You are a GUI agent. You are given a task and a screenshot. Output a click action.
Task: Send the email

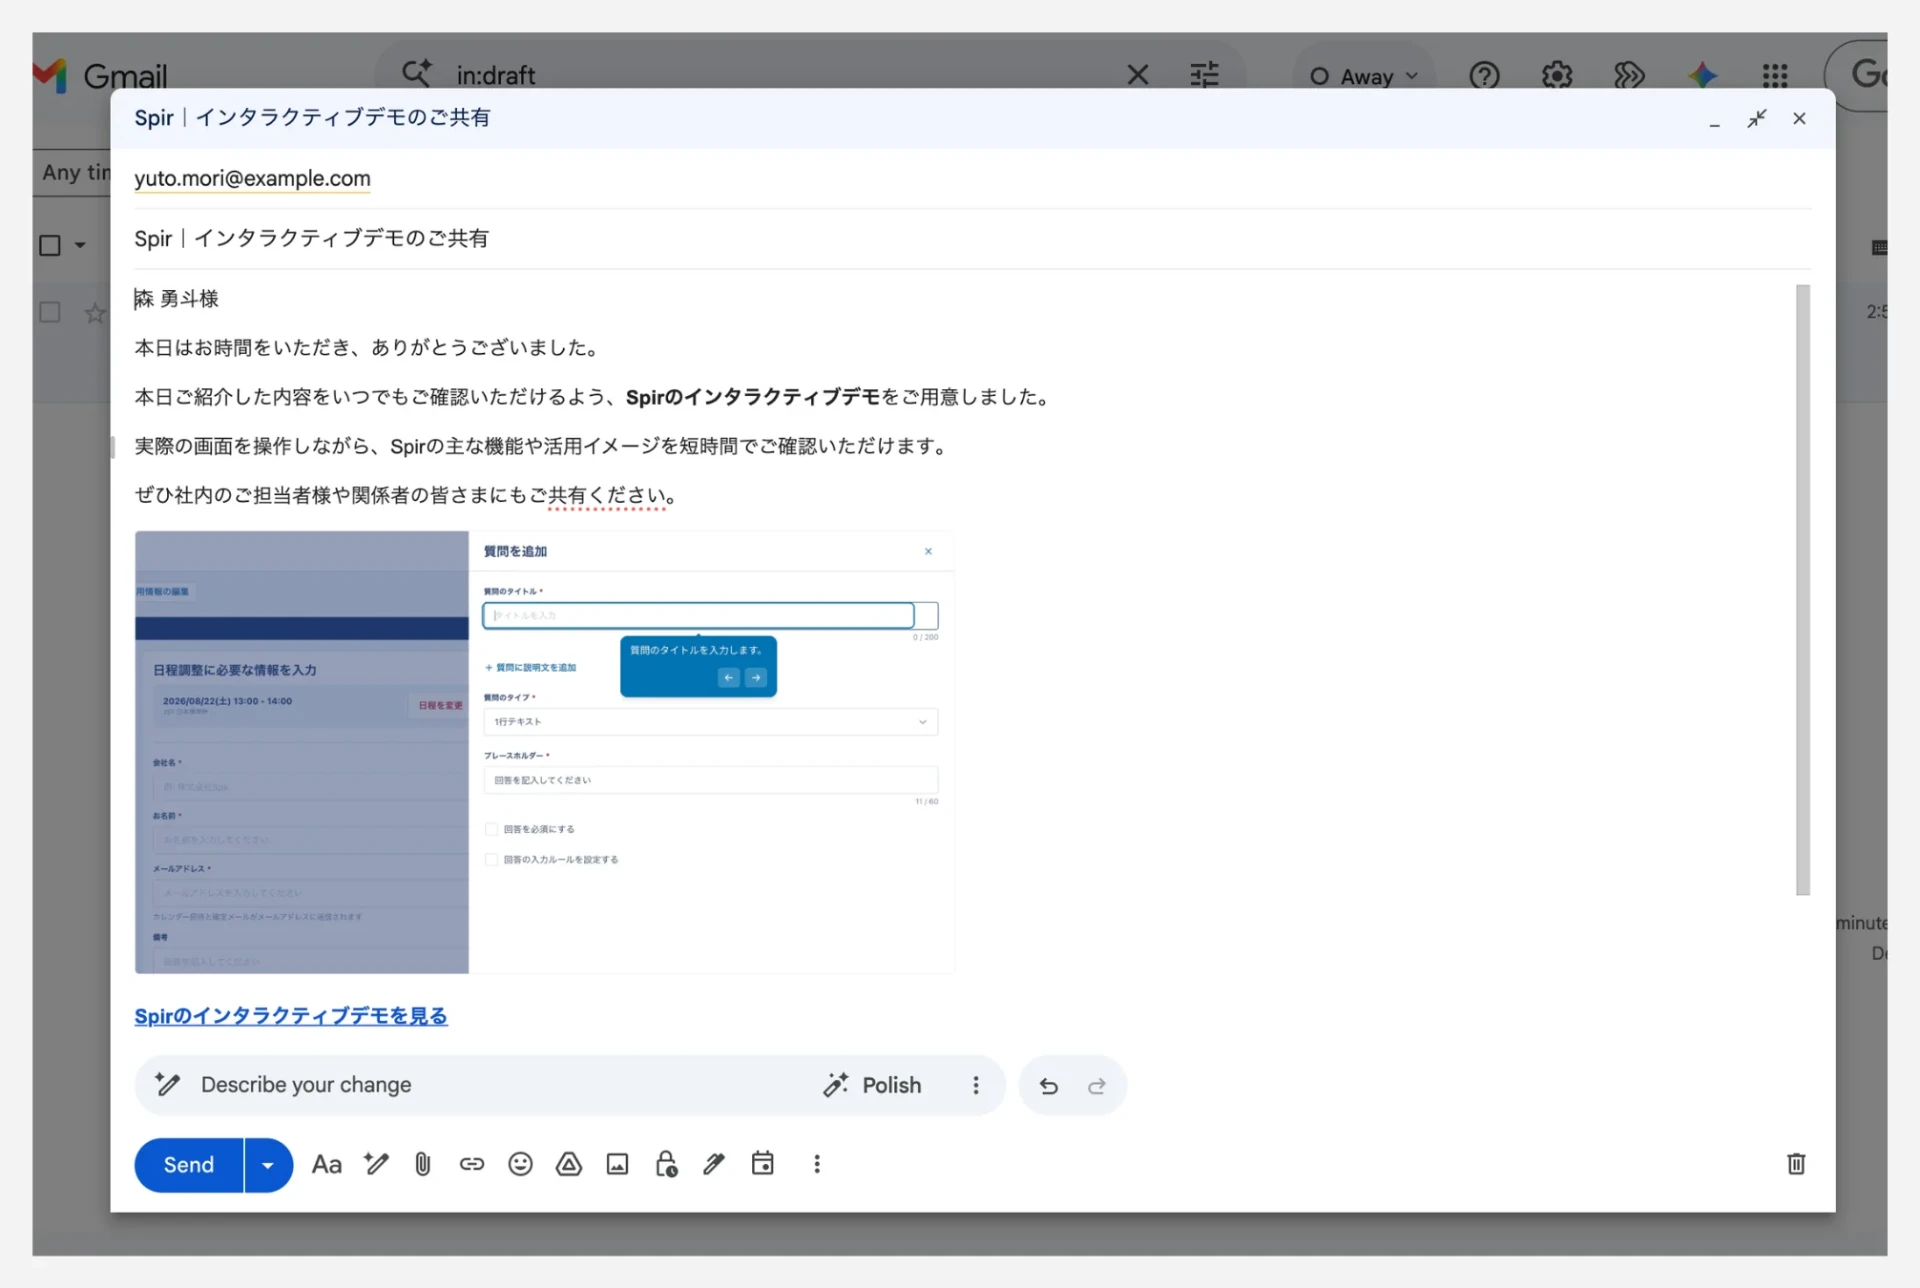[189, 1165]
